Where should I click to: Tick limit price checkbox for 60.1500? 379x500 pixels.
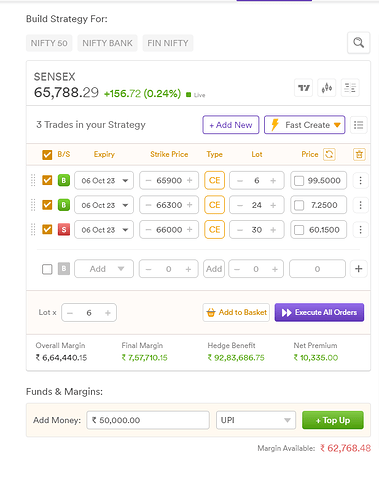(299, 230)
